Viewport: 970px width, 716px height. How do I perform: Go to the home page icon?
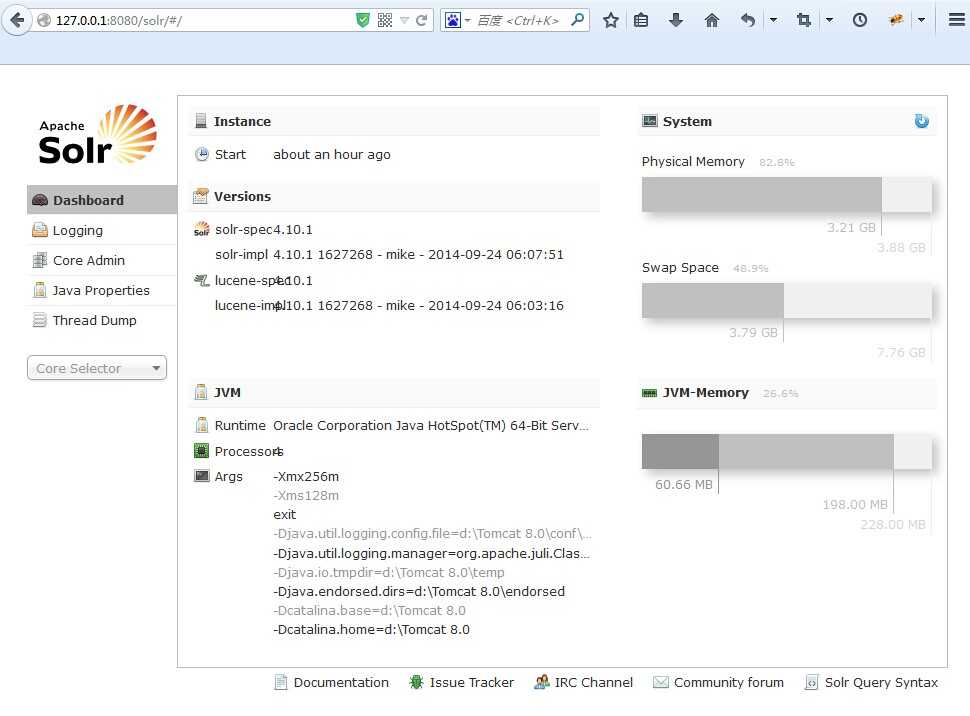tap(712, 20)
